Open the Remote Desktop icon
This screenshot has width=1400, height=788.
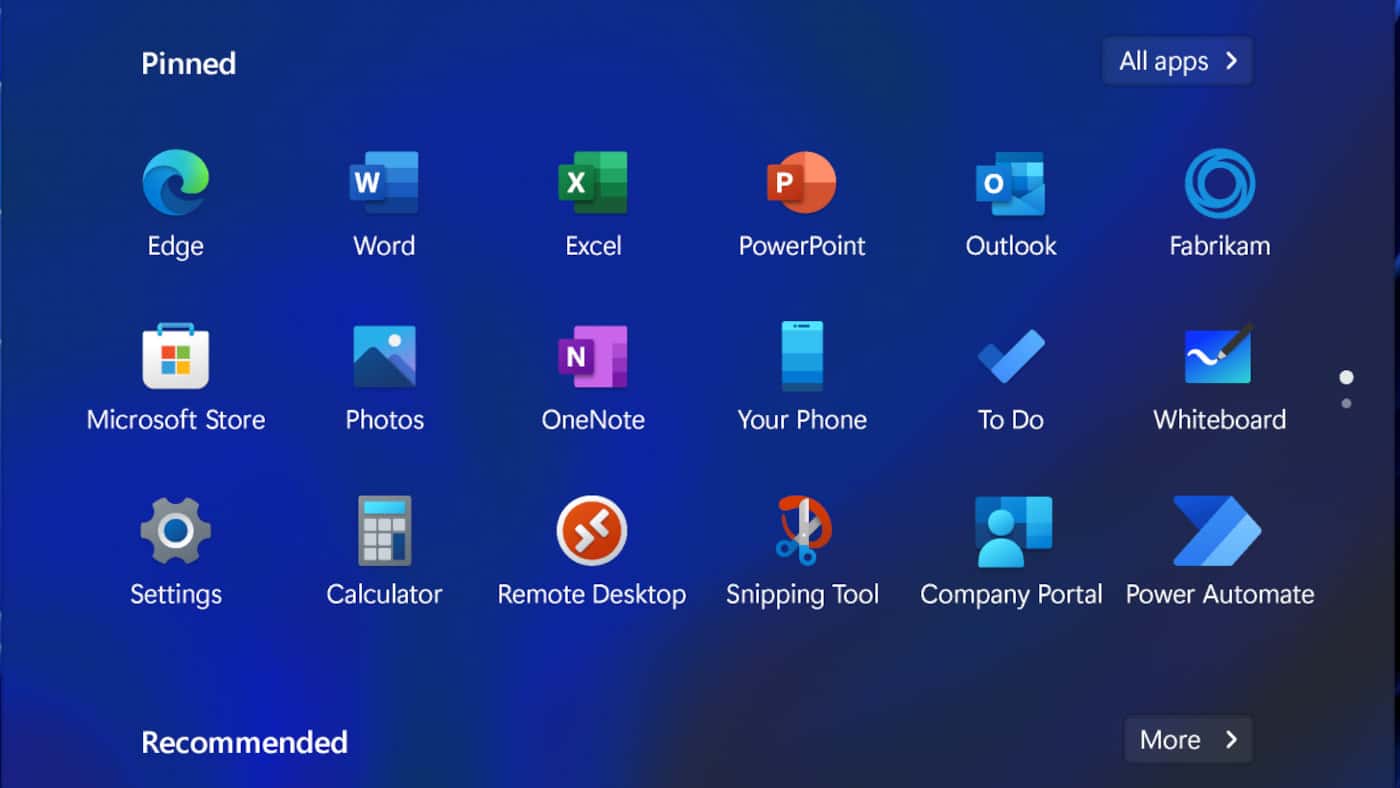[x=592, y=531]
